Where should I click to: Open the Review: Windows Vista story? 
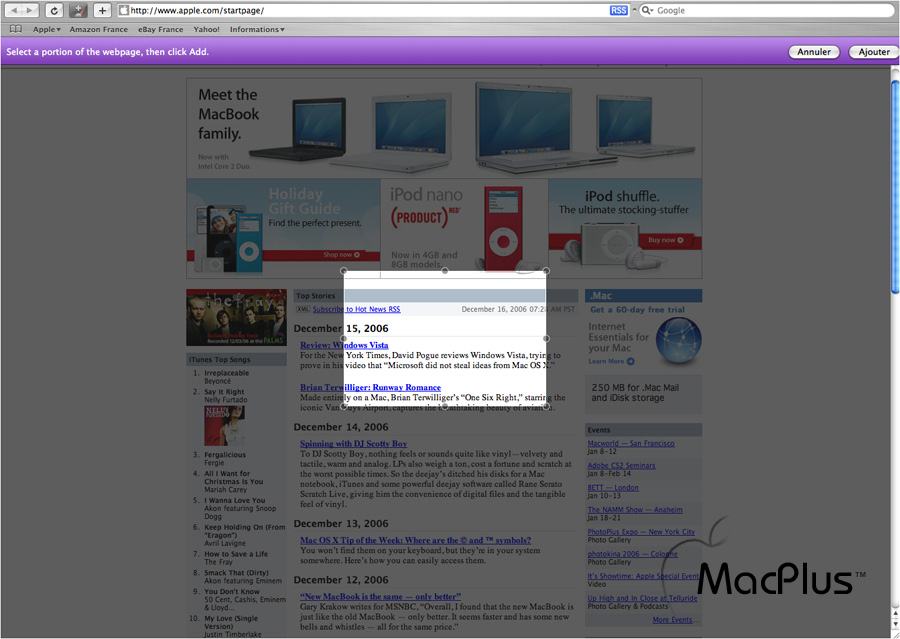(x=344, y=345)
